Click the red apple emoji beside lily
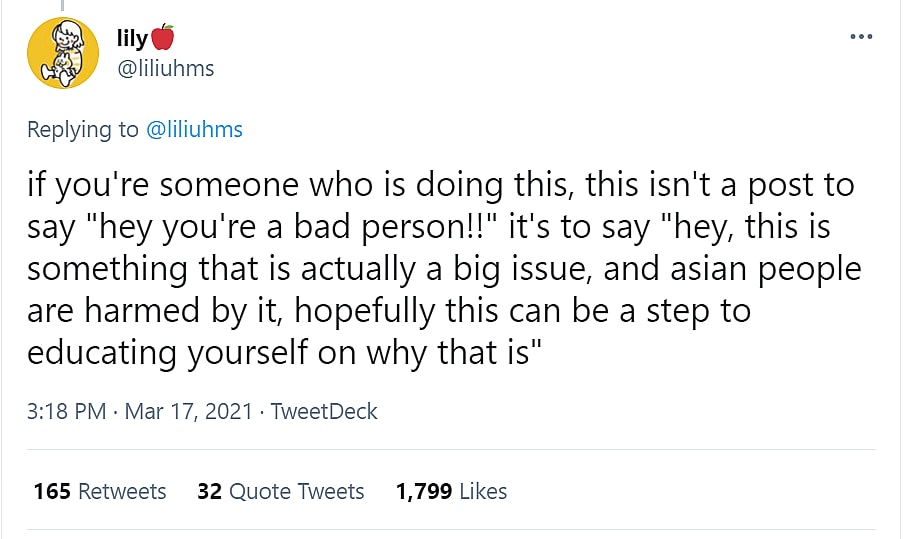The image size is (904, 539). tap(163, 38)
